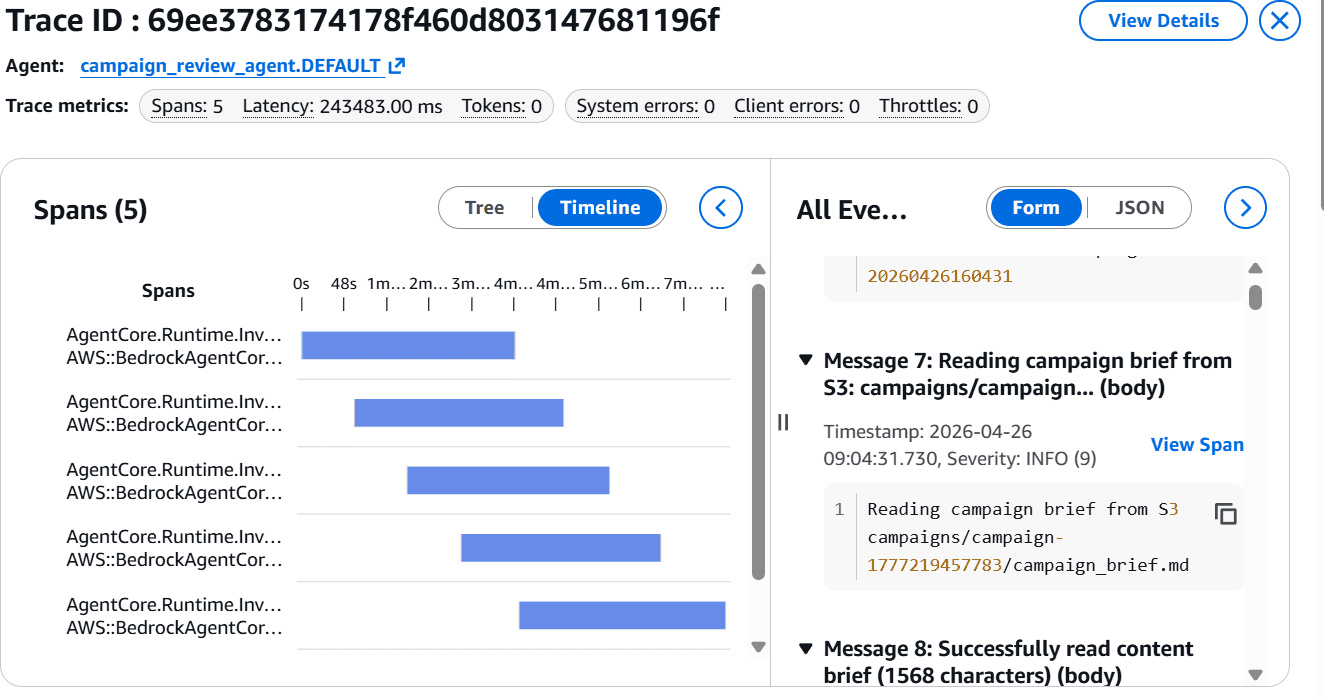
Task: Switch spans view to Tree
Action: point(485,208)
